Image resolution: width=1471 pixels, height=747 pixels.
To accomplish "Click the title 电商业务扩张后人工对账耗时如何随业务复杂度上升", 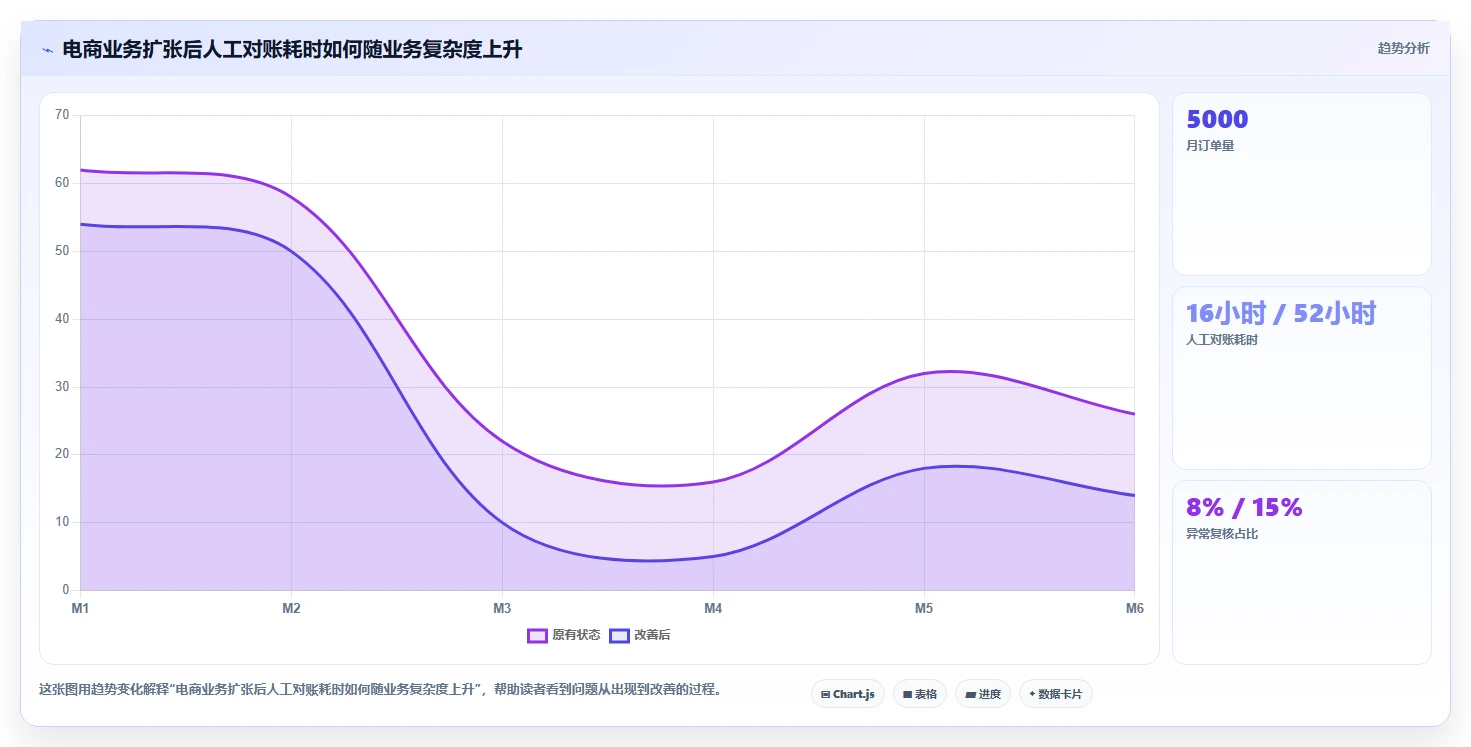I will (x=292, y=49).
